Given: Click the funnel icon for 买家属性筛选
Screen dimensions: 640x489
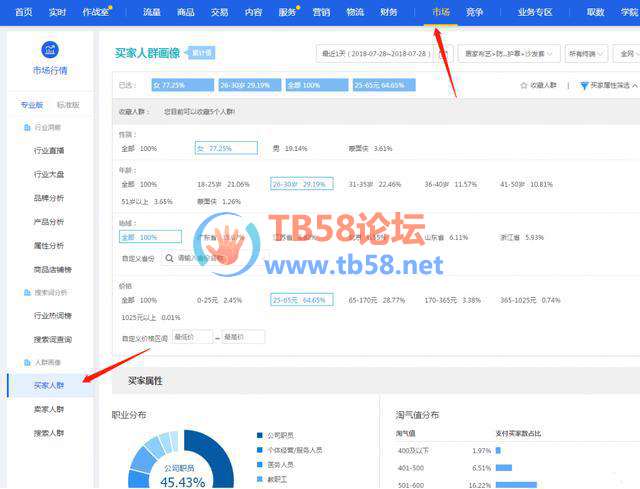Looking at the screenshot, I should click(x=584, y=86).
